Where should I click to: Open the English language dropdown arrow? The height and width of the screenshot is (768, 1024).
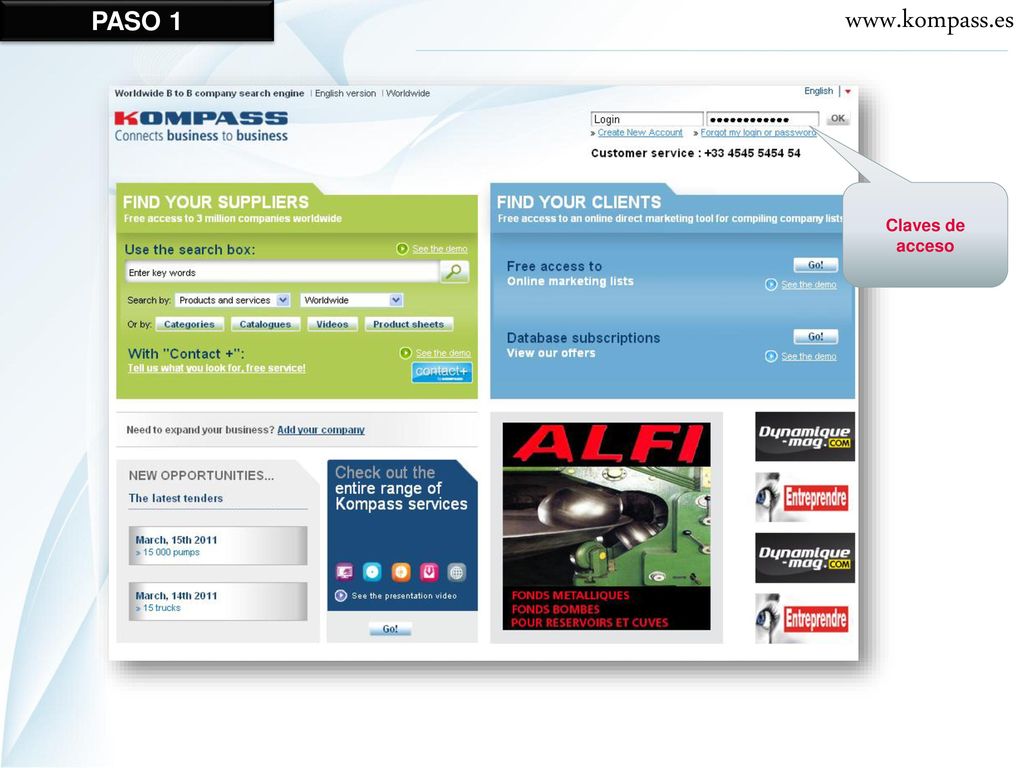point(848,91)
